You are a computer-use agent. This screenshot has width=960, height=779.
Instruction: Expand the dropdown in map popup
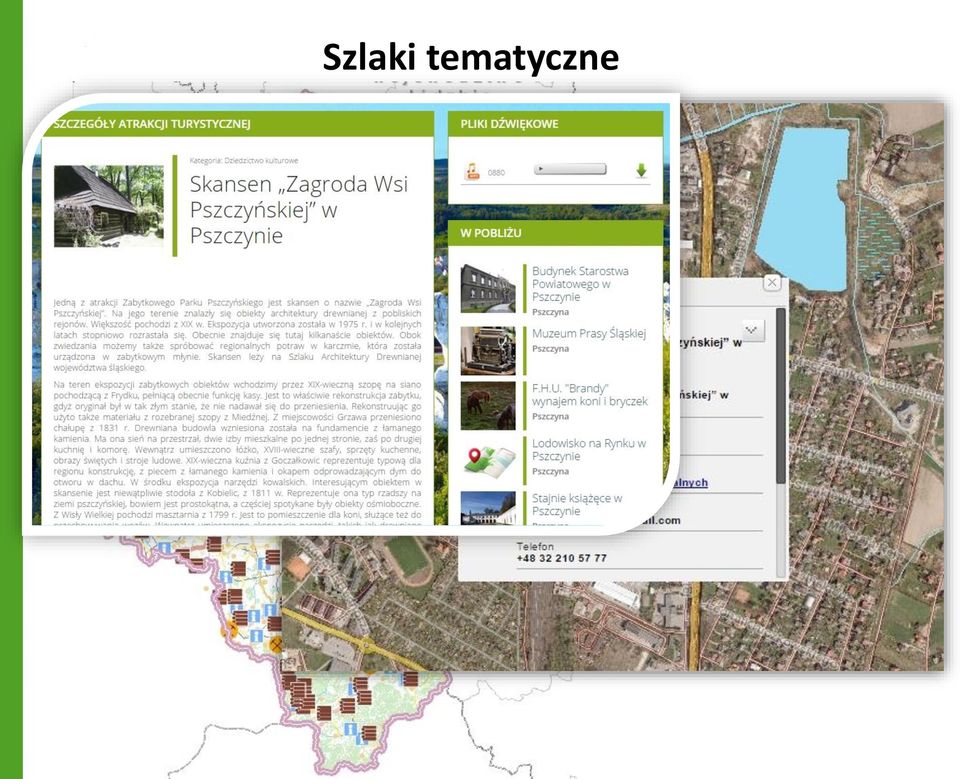(x=752, y=331)
